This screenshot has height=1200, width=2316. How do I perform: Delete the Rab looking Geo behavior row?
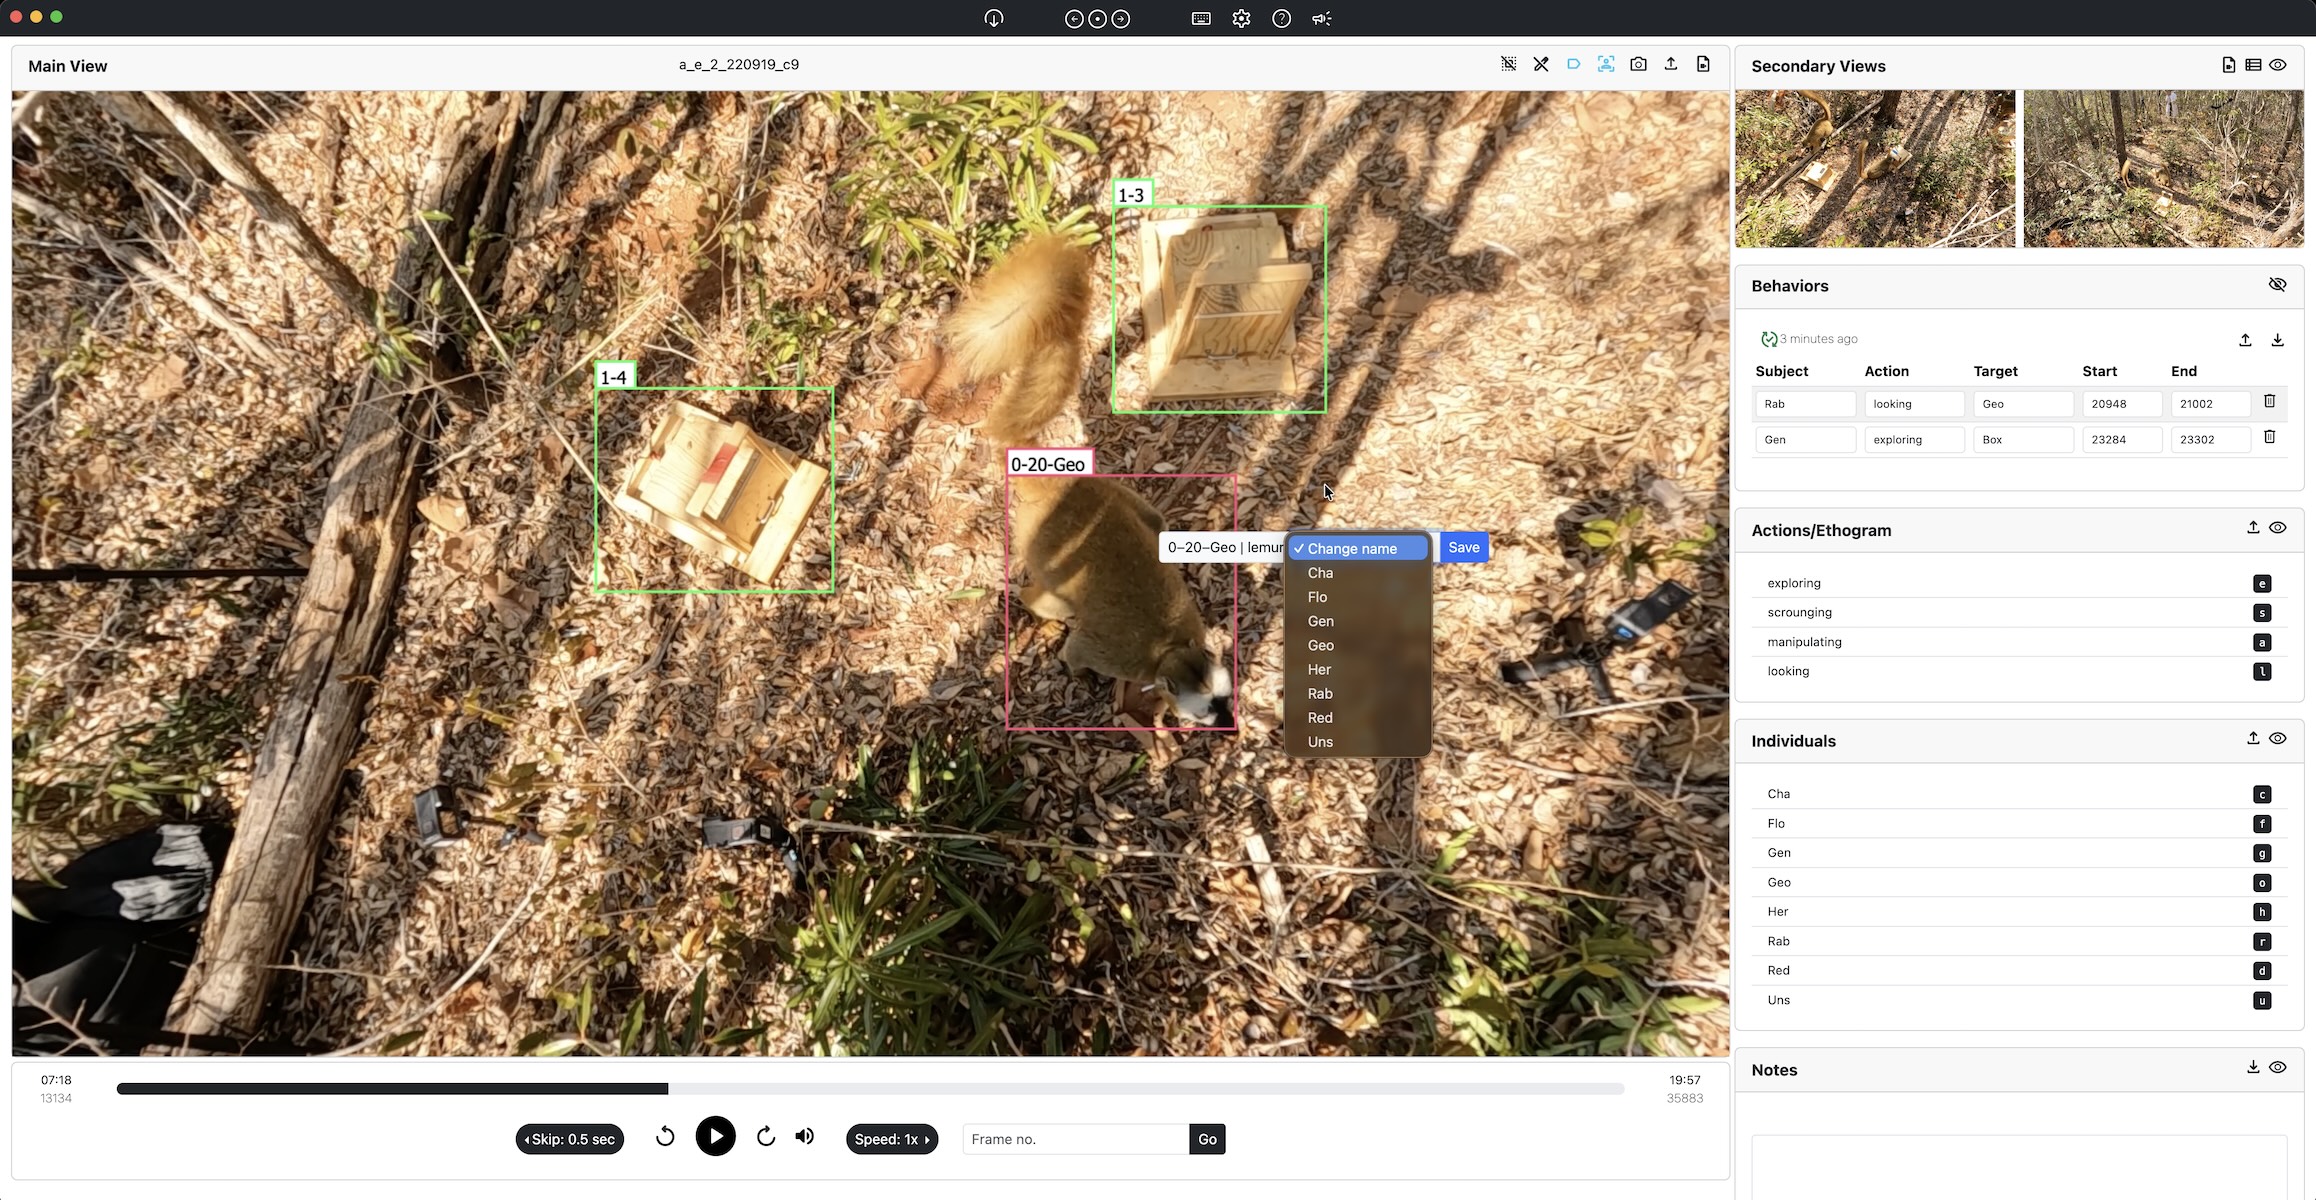pyautogui.click(x=2269, y=402)
